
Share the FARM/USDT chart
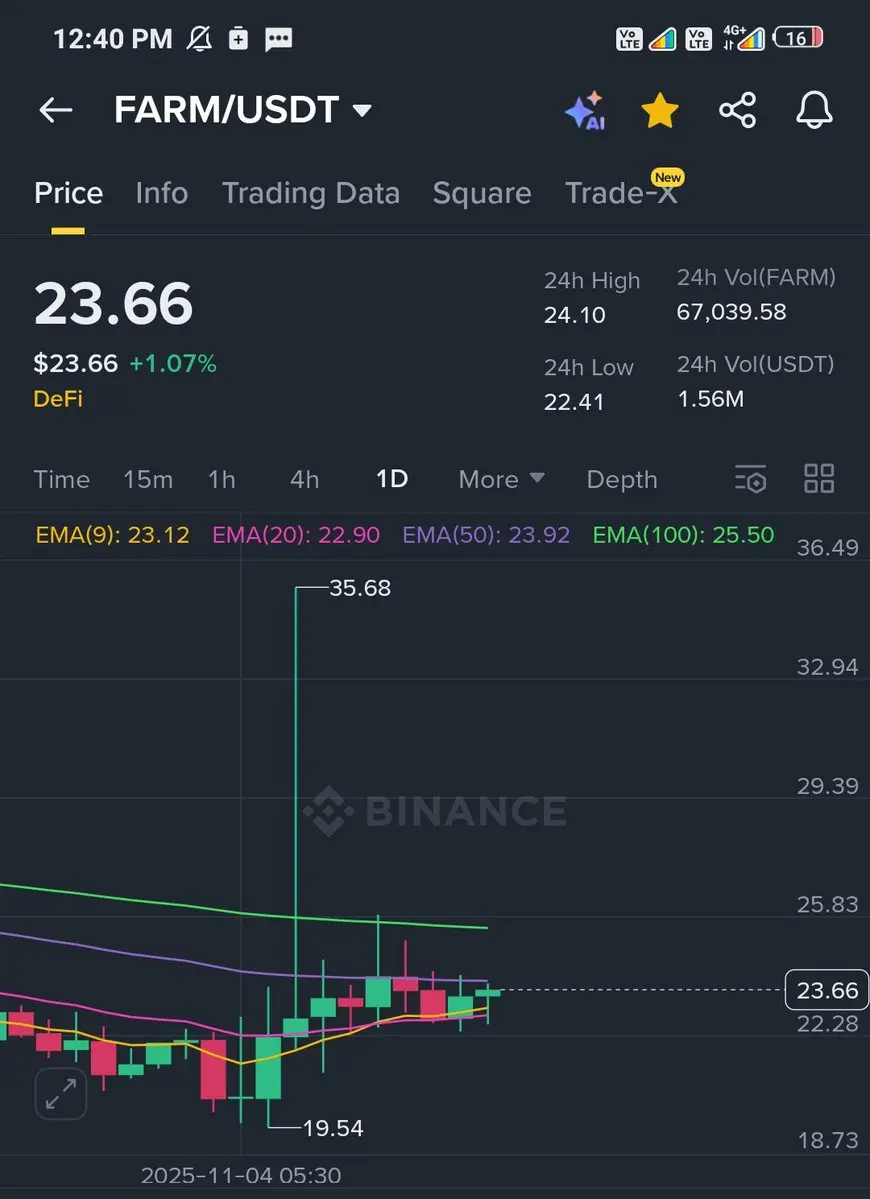(x=738, y=110)
